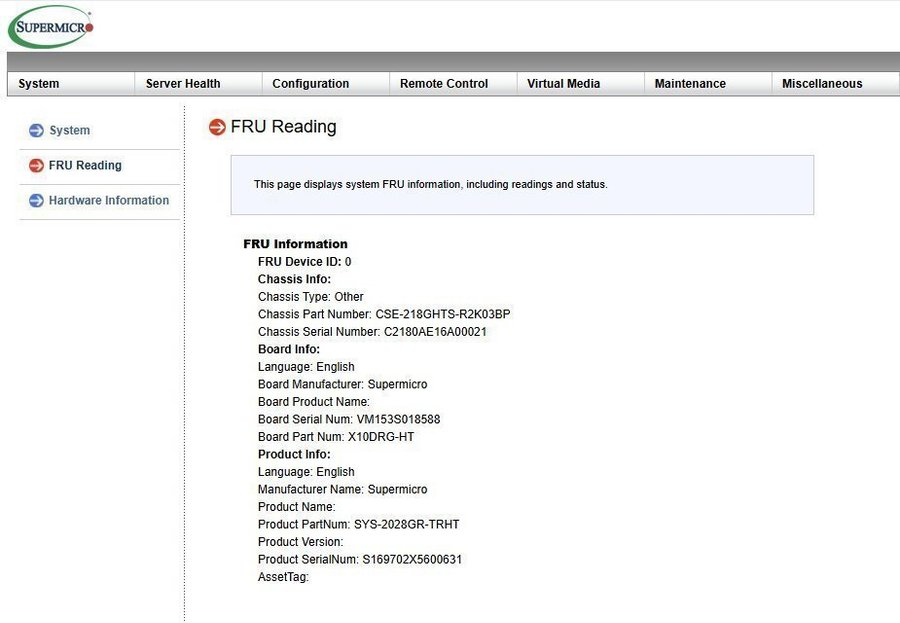Viewport: 900px width, 623px height.
Task: Click the blue arrow icon beside Hardware Information
Action: pos(36,201)
